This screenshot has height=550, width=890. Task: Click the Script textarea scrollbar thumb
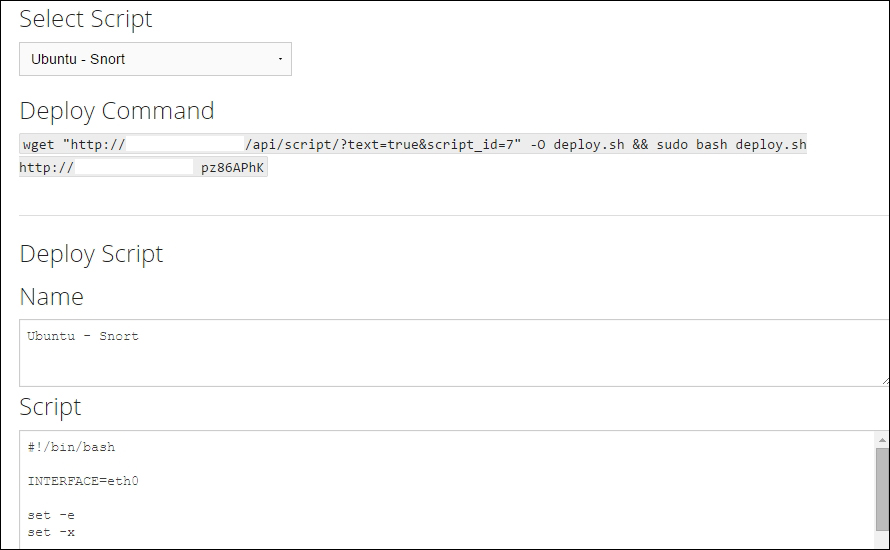click(882, 490)
